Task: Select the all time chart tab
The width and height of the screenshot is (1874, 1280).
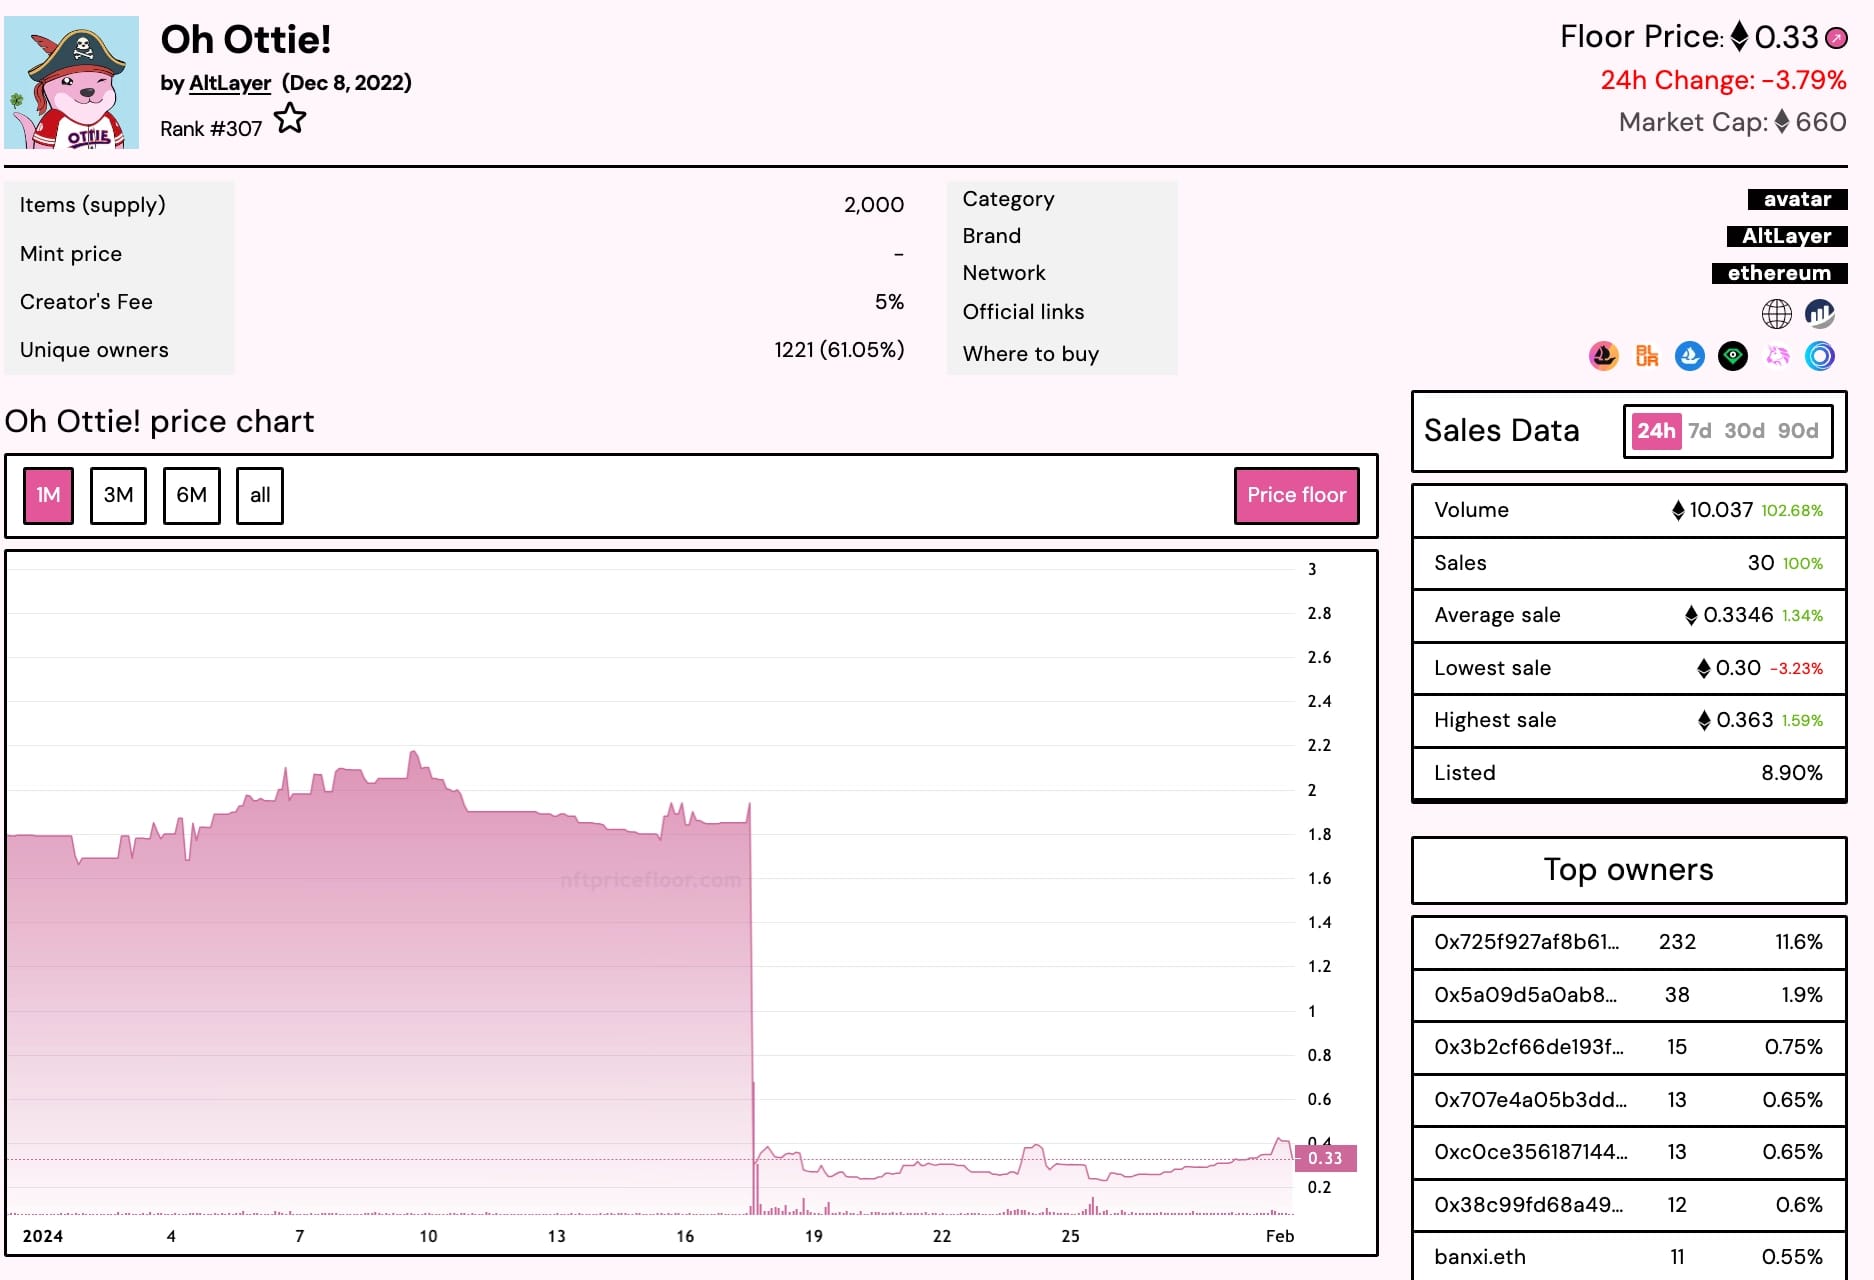Action: pos(259,495)
